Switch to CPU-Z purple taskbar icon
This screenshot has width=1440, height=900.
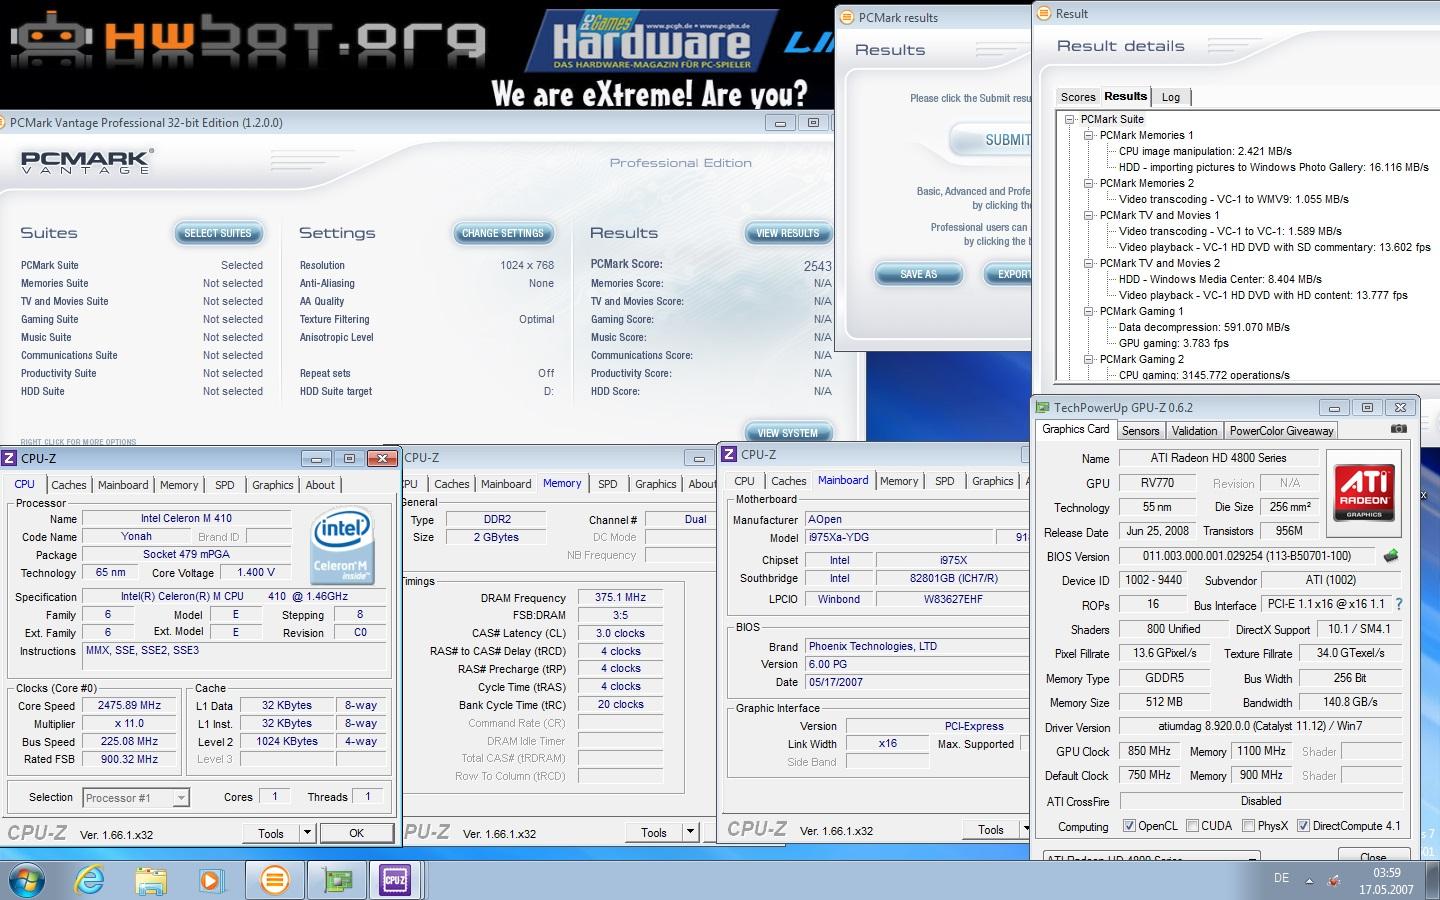tap(396, 880)
